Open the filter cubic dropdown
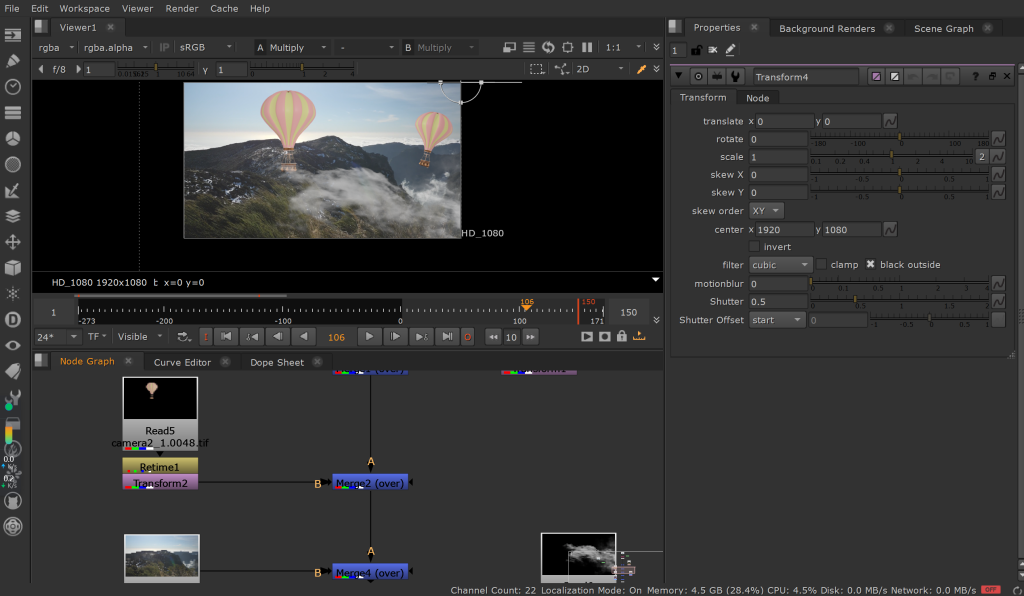 pyautogui.click(x=780, y=265)
